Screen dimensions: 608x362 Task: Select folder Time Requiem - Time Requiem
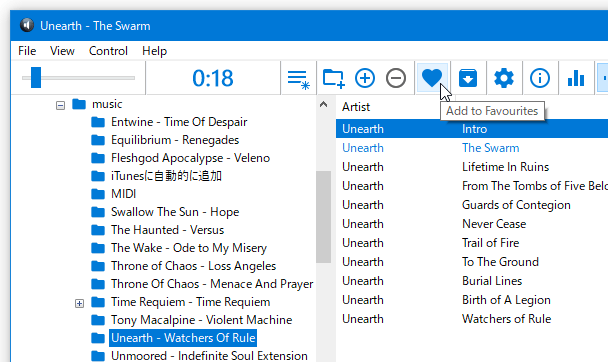coord(190,302)
